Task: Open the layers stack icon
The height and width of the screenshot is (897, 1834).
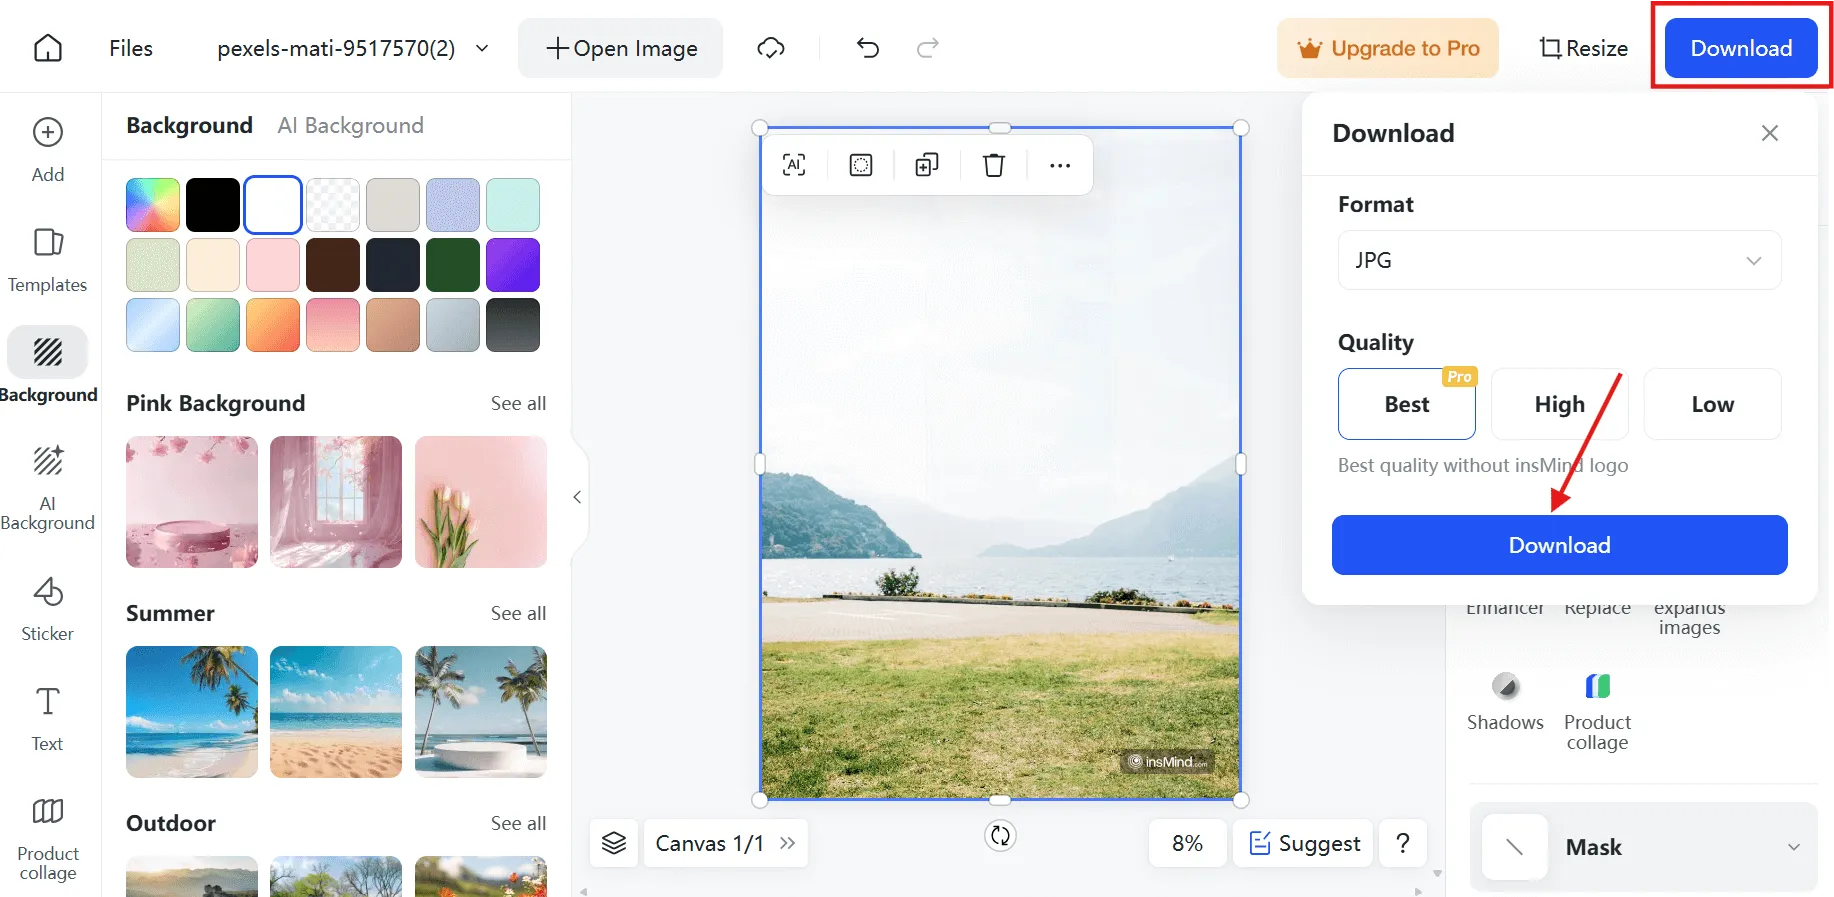Action: pyautogui.click(x=614, y=843)
